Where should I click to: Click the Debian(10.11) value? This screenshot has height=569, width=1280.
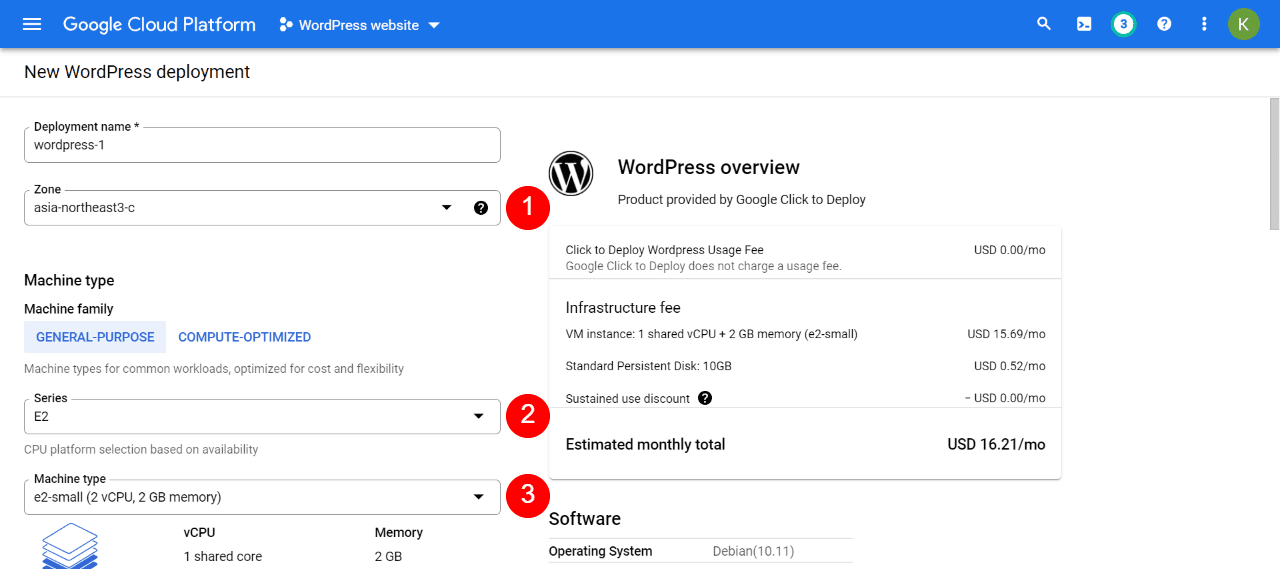click(754, 551)
